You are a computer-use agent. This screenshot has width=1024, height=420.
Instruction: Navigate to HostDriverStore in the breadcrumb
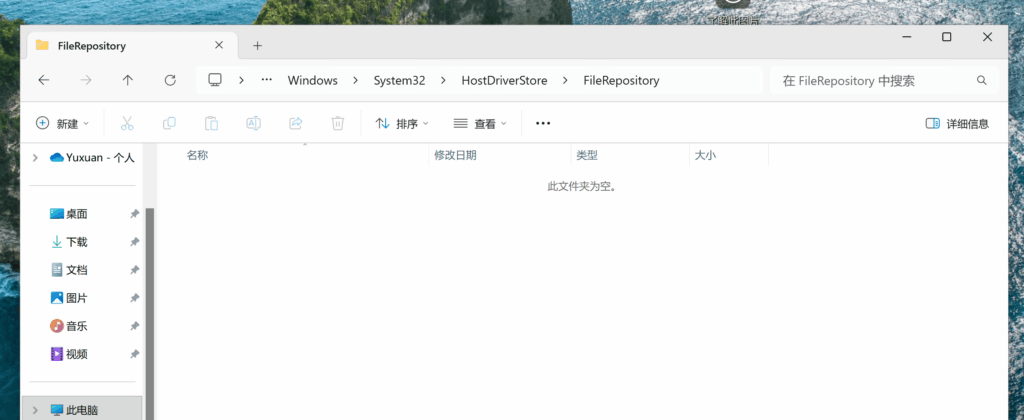(504, 80)
